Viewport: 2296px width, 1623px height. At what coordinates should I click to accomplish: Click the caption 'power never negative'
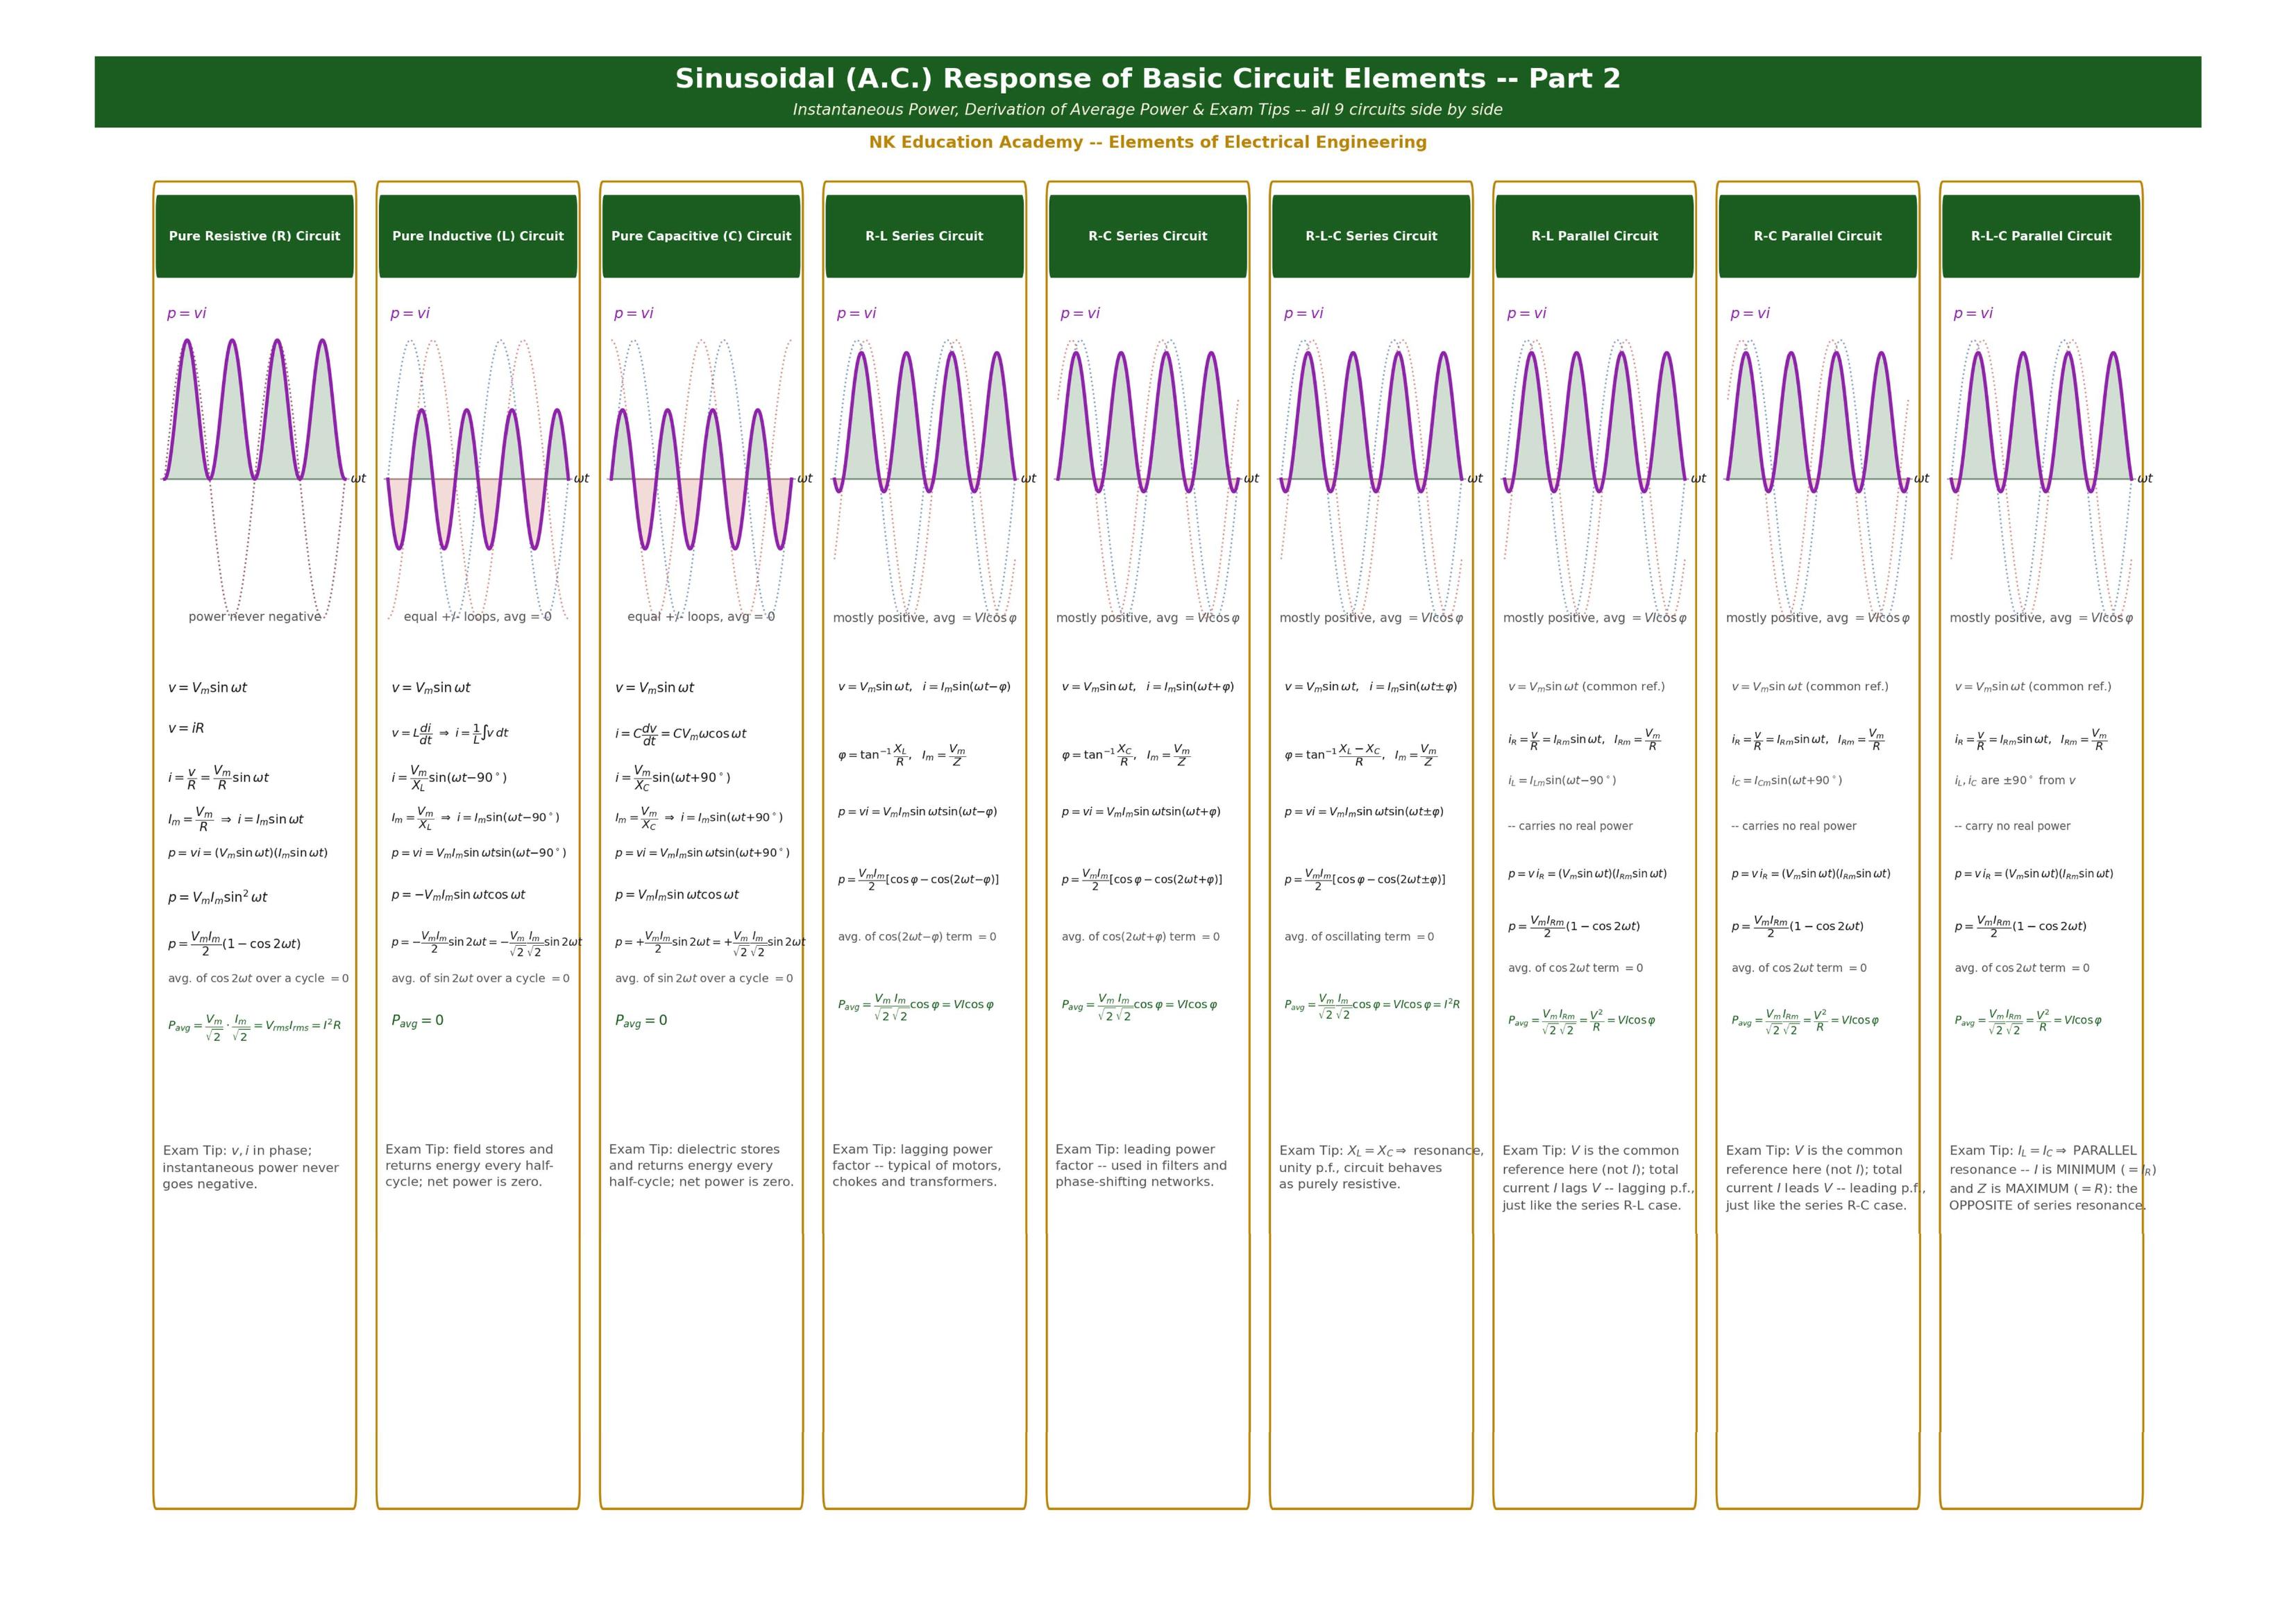tap(255, 617)
